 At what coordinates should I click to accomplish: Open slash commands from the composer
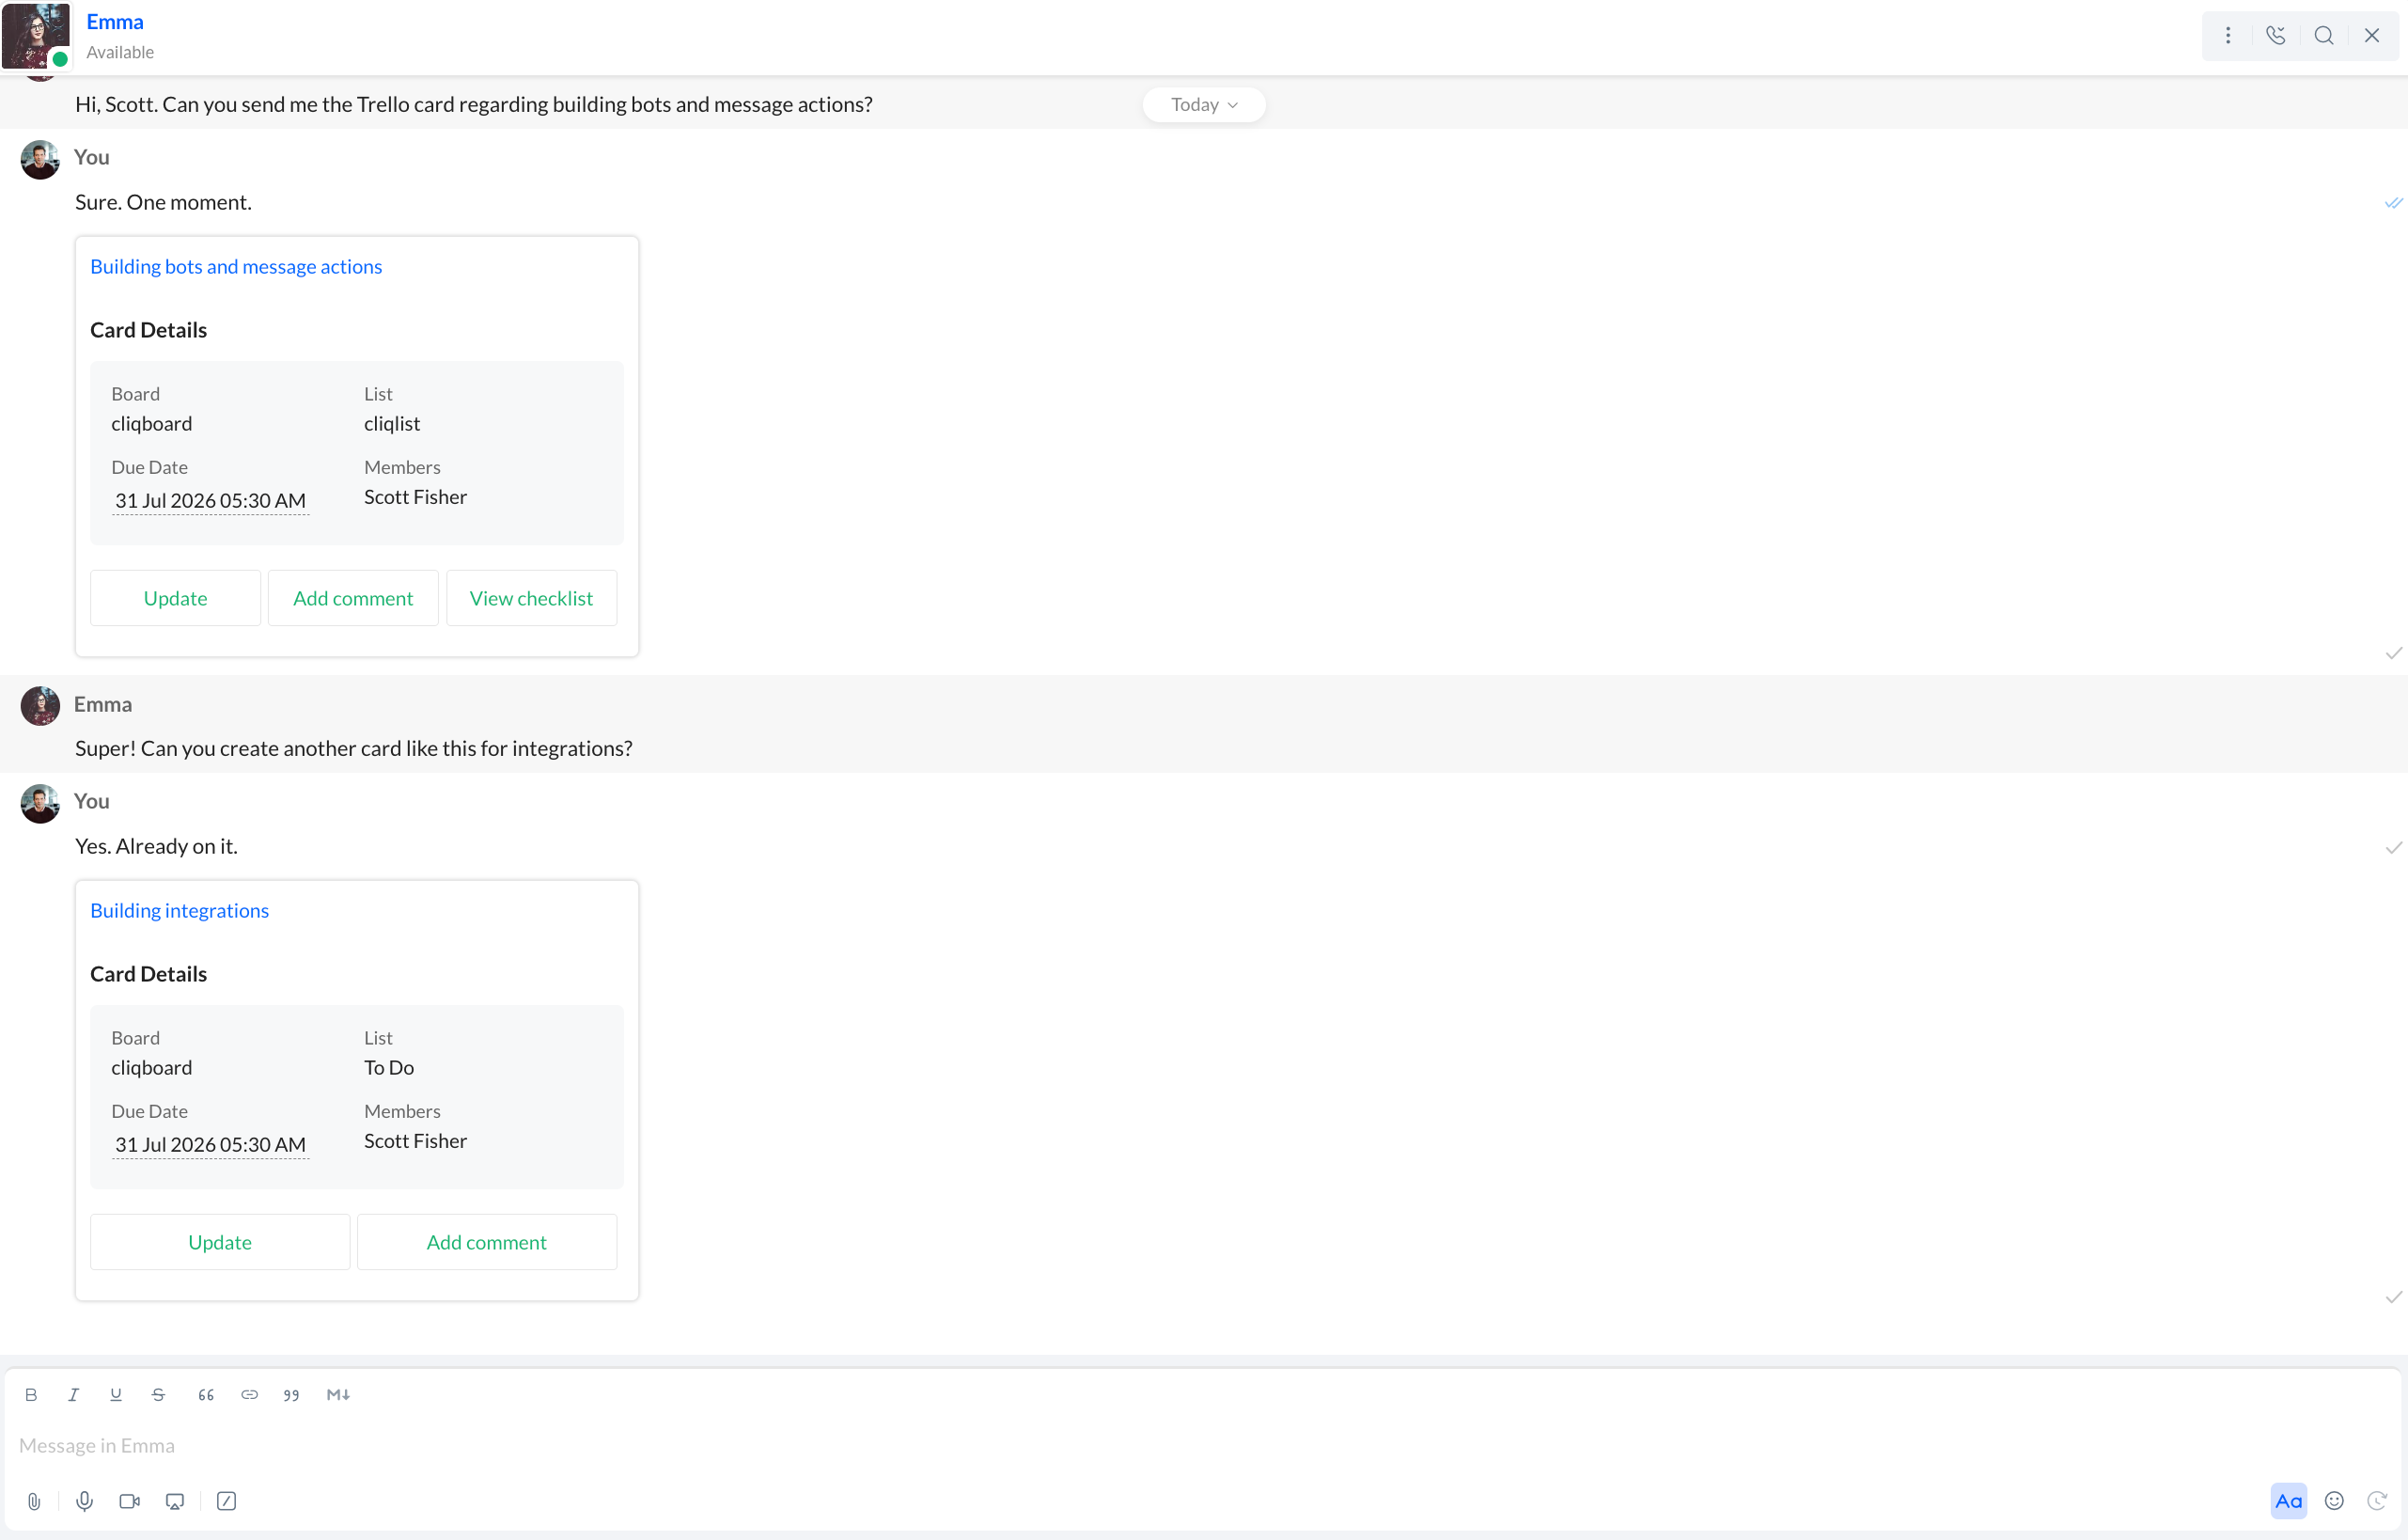coord(227,1501)
